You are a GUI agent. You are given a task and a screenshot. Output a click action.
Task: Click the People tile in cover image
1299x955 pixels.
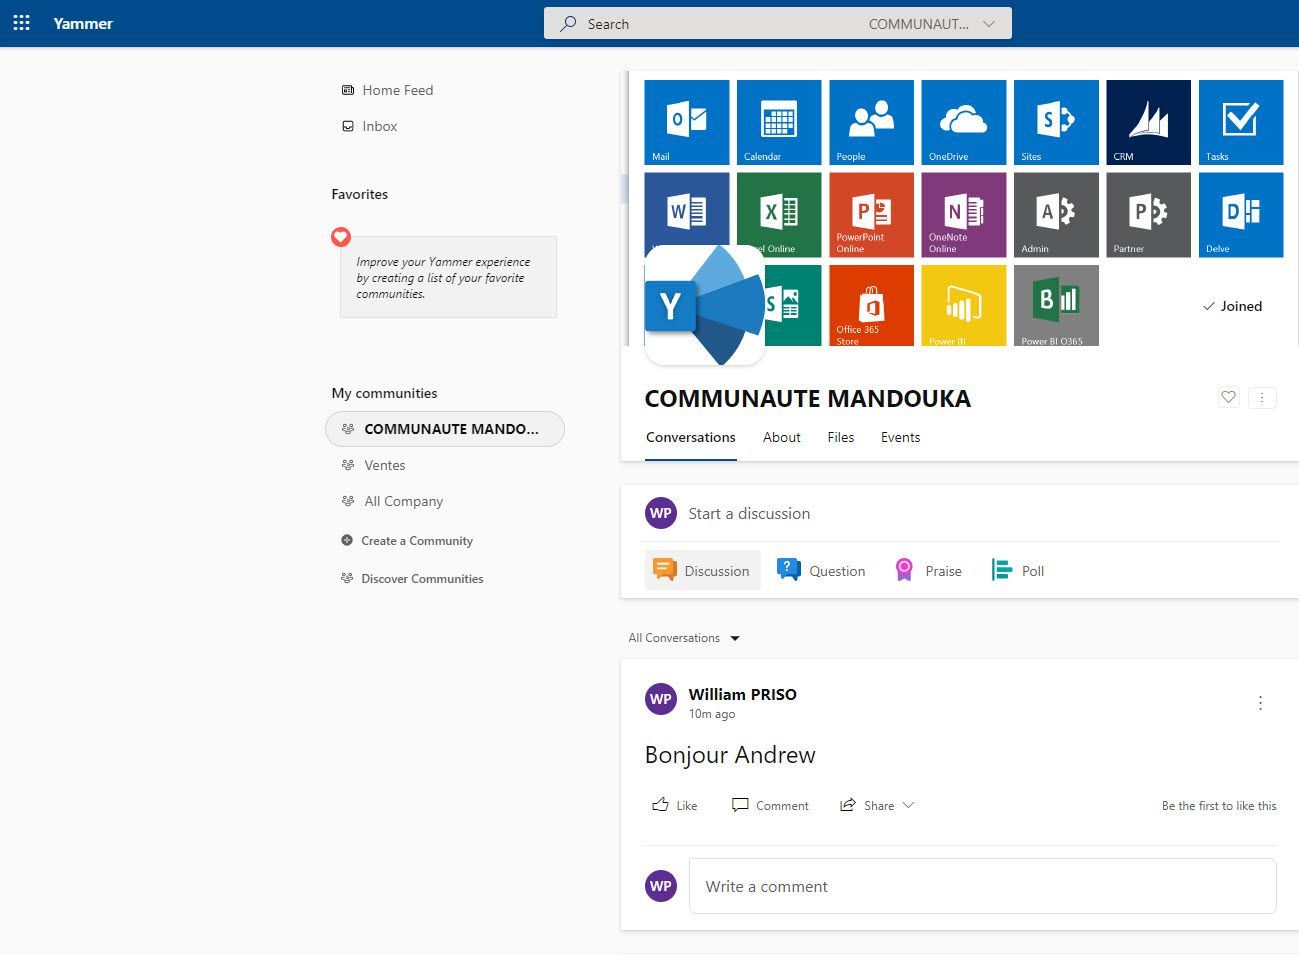(x=871, y=122)
